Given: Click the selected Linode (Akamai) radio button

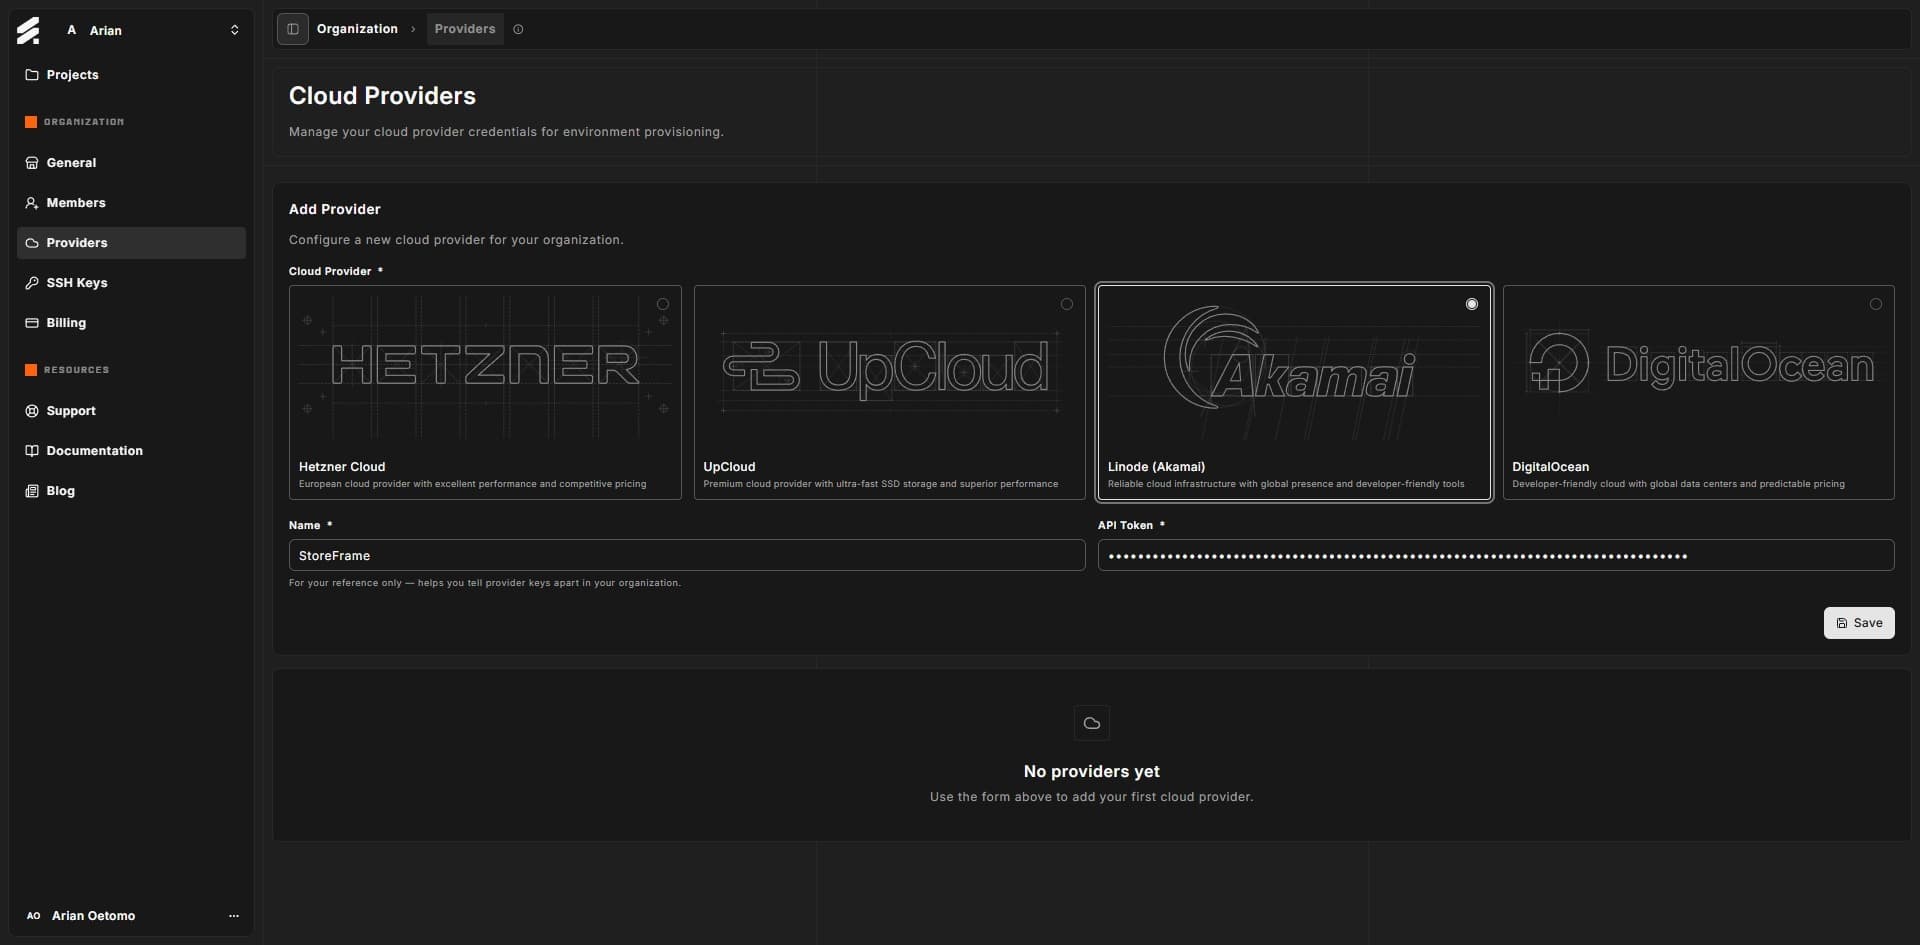Looking at the screenshot, I should click(1472, 304).
